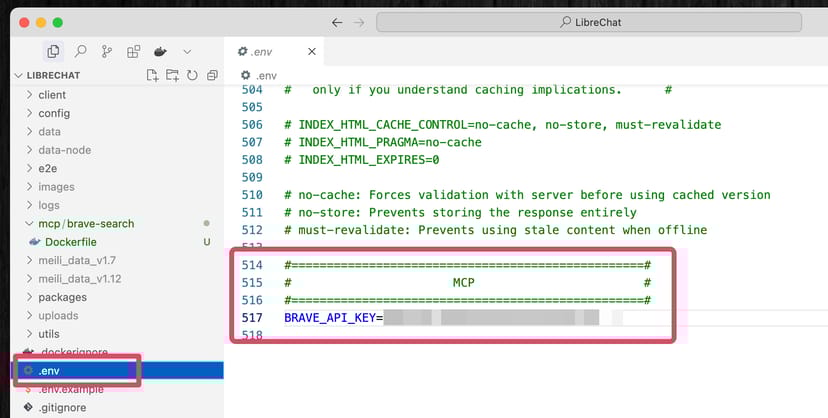Open the Search view icon
Screen dimensions: 828x418
pos(80,51)
